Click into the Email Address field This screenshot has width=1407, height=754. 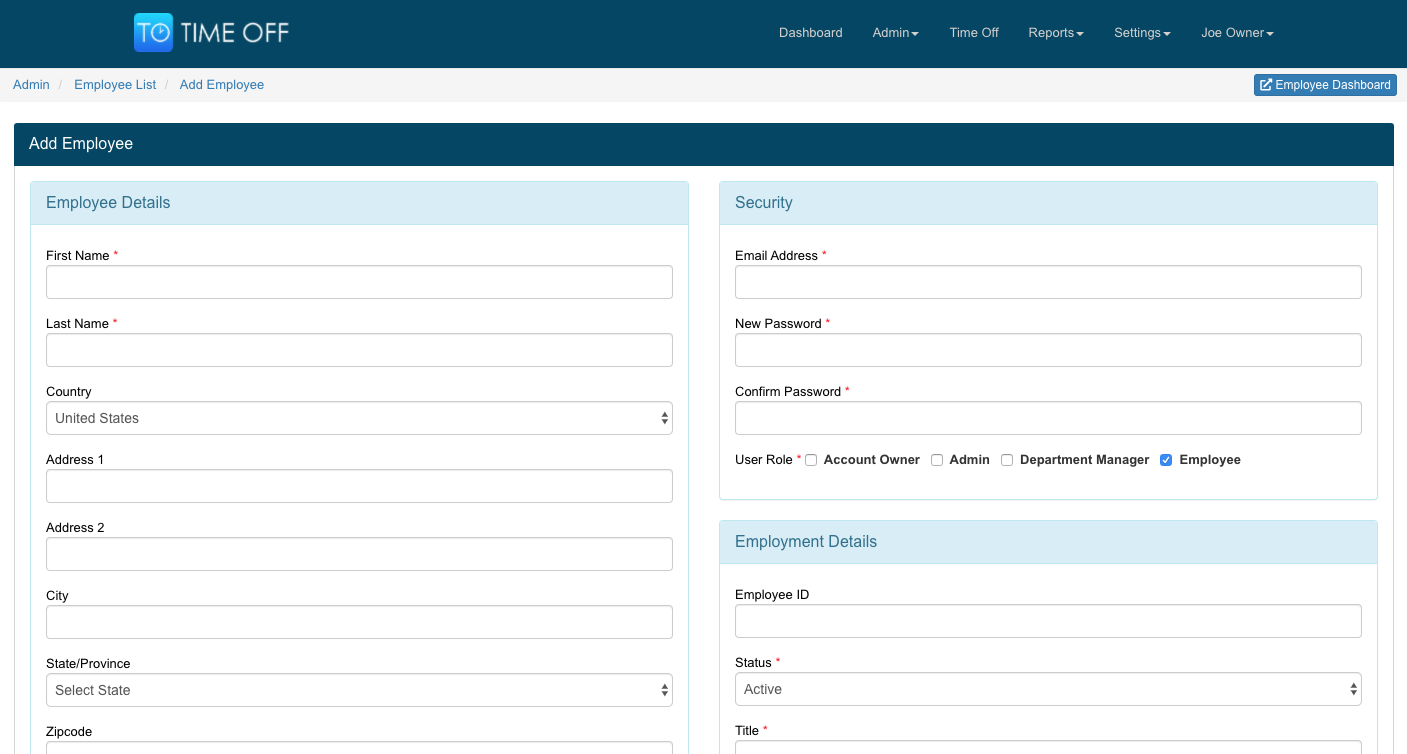1048,282
